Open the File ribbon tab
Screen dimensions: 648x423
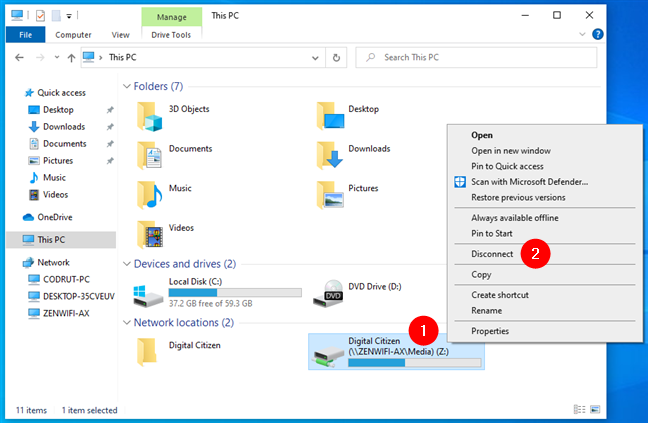point(25,35)
